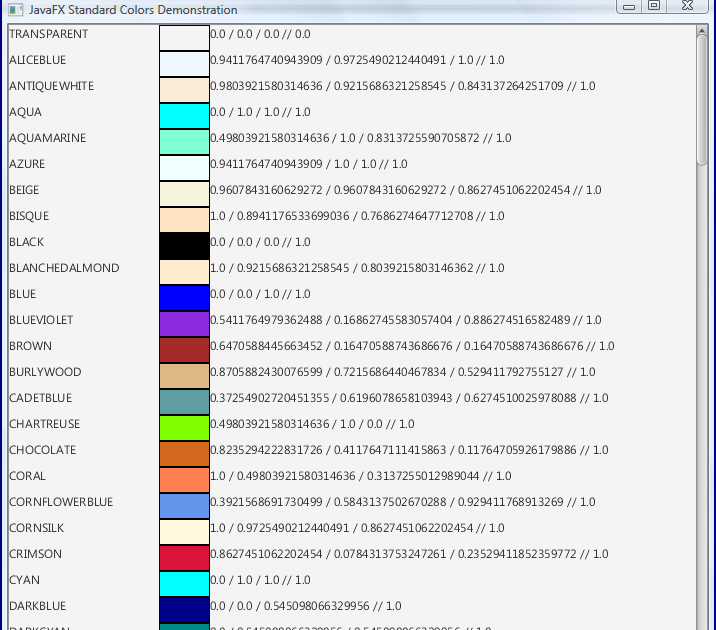Click the CADETBLUE color swatch
Viewport: 716px width, 630px height.
tap(184, 402)
